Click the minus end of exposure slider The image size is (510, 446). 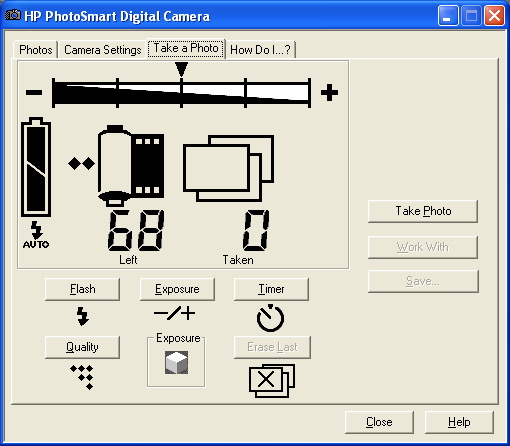pos(34,92)
